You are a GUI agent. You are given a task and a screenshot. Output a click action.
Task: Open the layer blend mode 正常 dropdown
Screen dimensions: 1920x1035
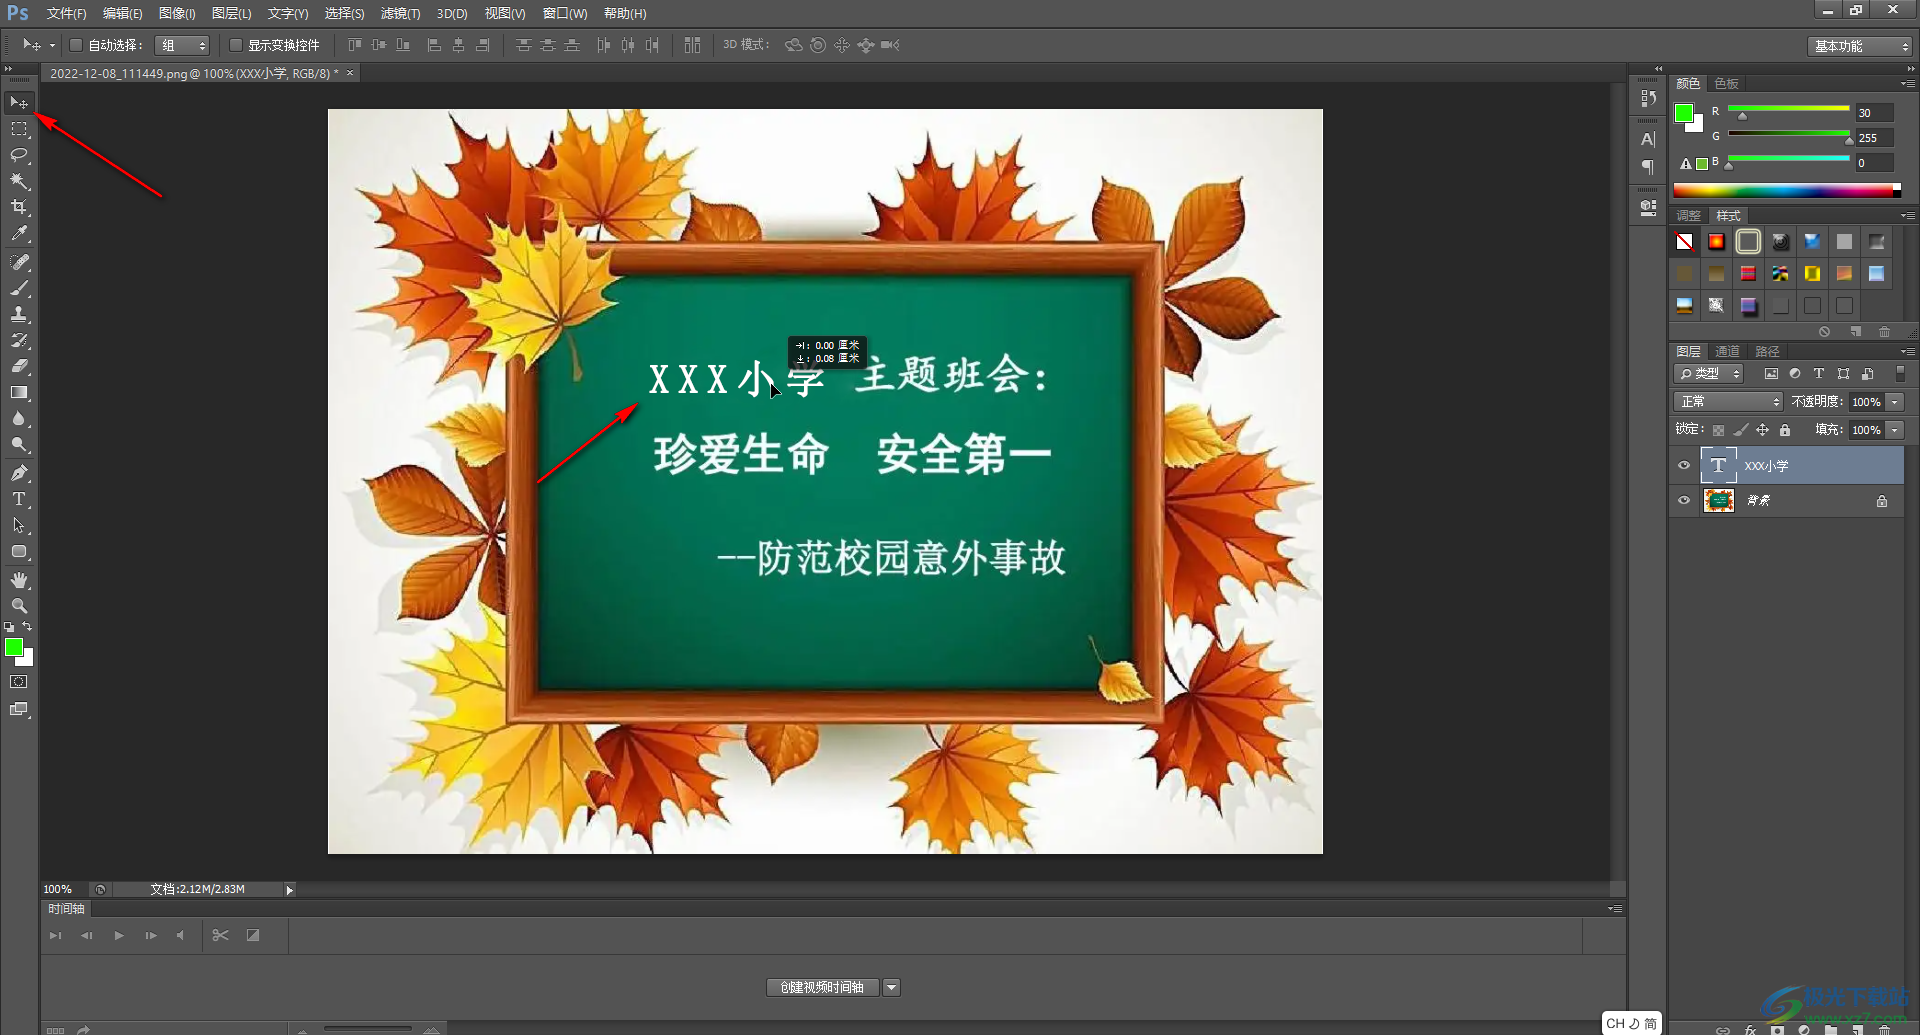coord(1728,401)
